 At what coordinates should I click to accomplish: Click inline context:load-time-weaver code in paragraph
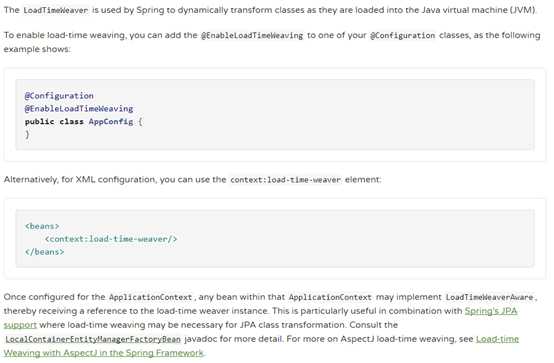point(285,180)
